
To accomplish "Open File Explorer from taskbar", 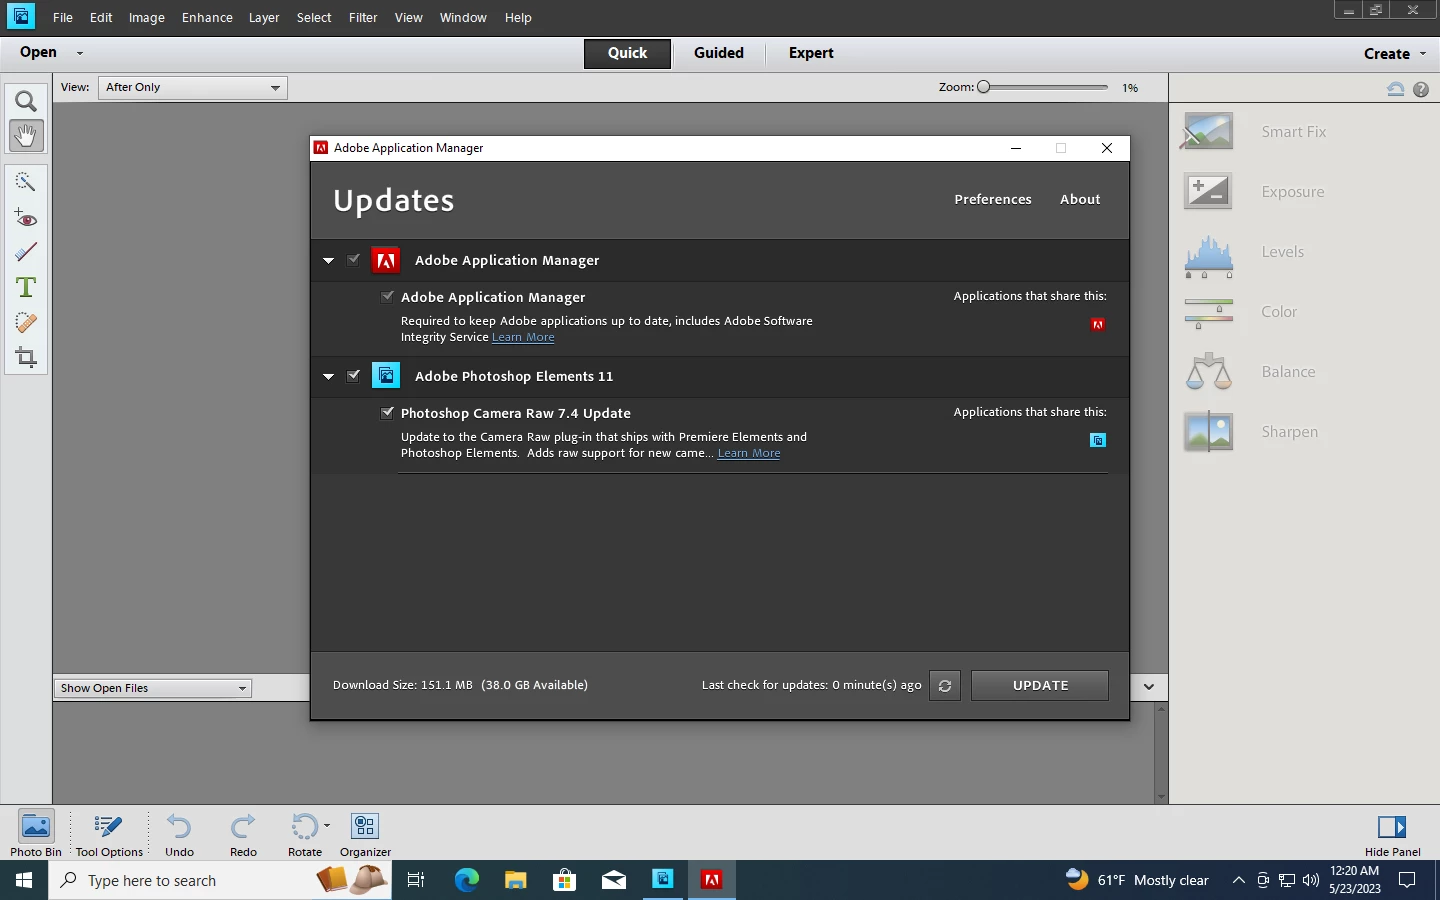I will (515, 880).
